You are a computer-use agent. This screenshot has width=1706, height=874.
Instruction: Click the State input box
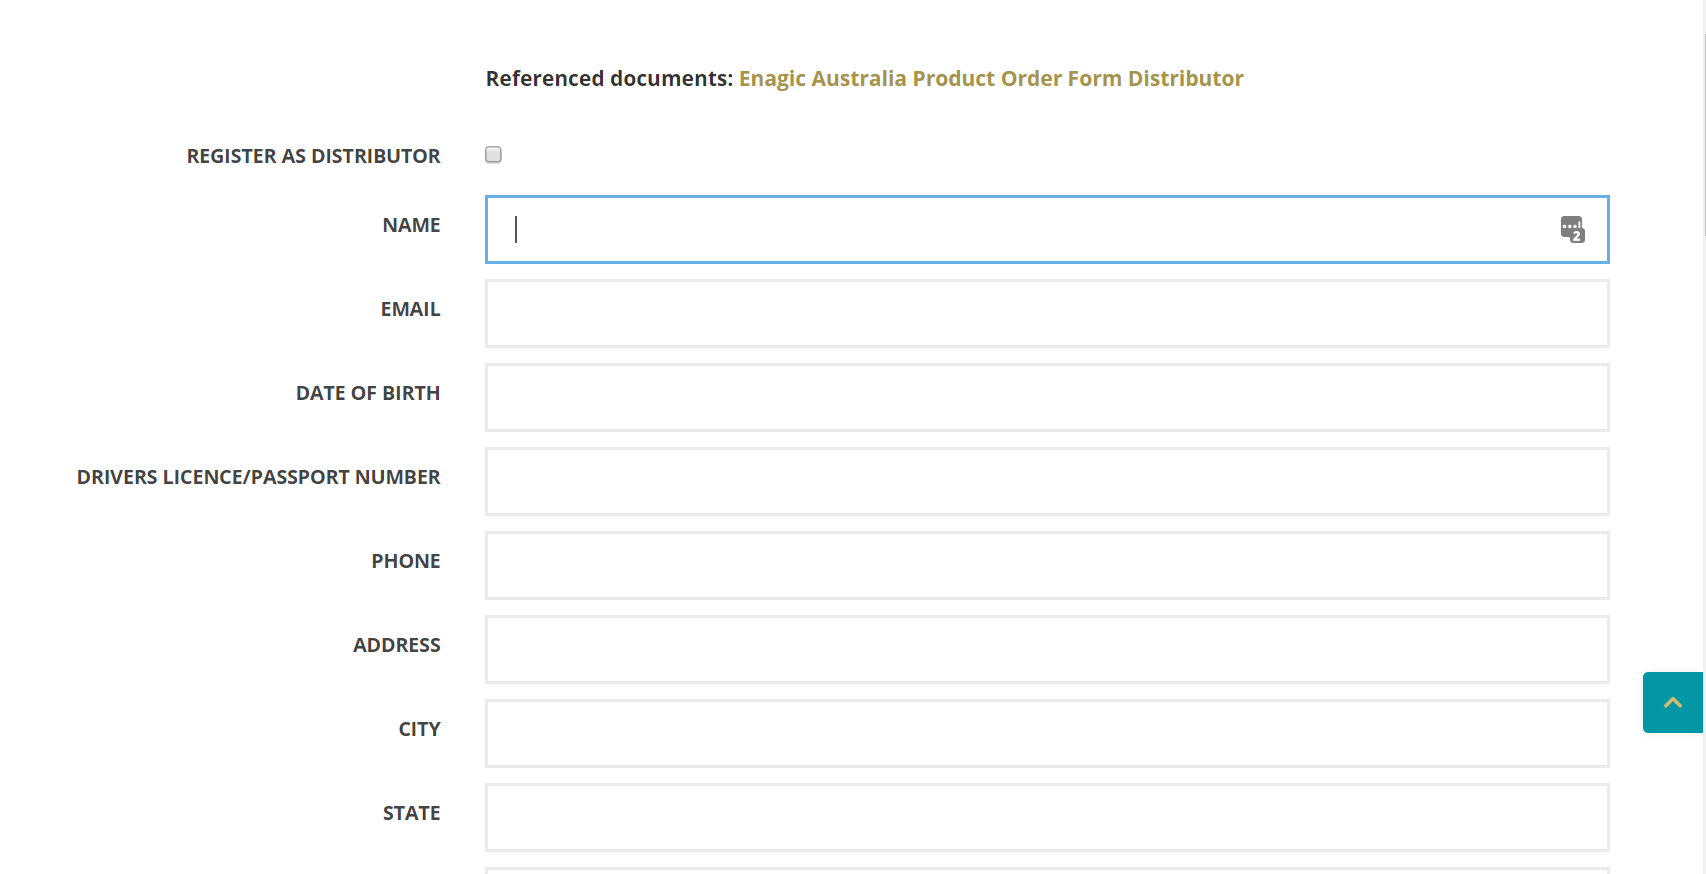click(1046, 818)
